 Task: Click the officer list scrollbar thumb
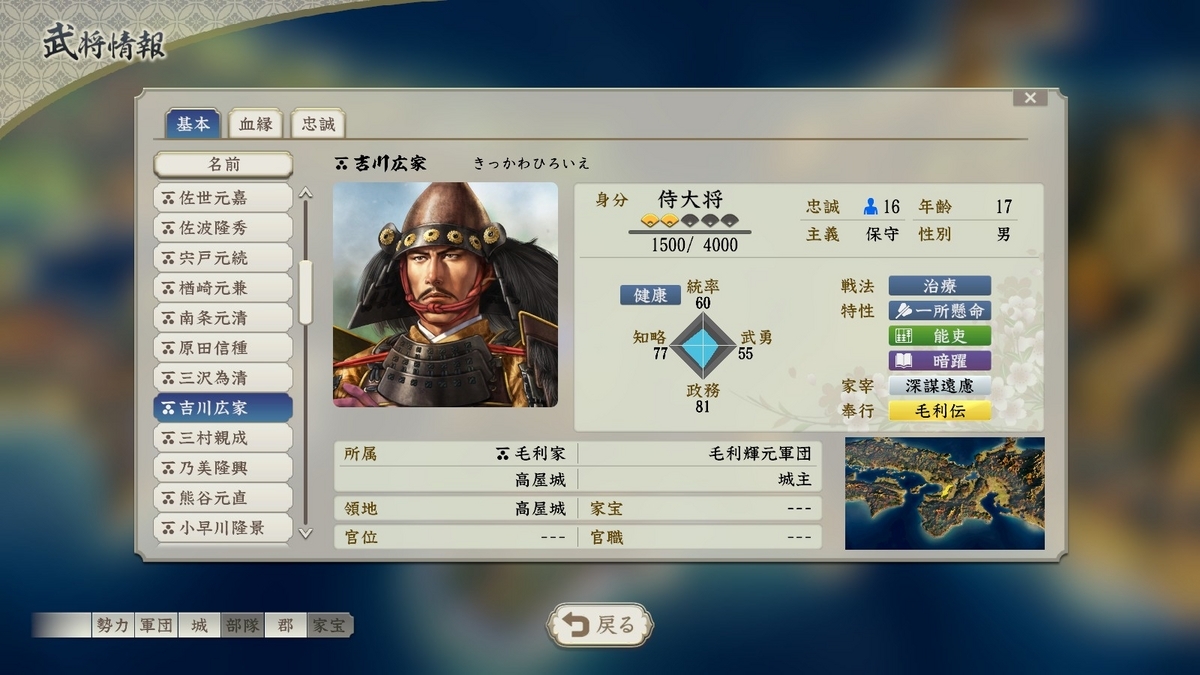[306, 292]
